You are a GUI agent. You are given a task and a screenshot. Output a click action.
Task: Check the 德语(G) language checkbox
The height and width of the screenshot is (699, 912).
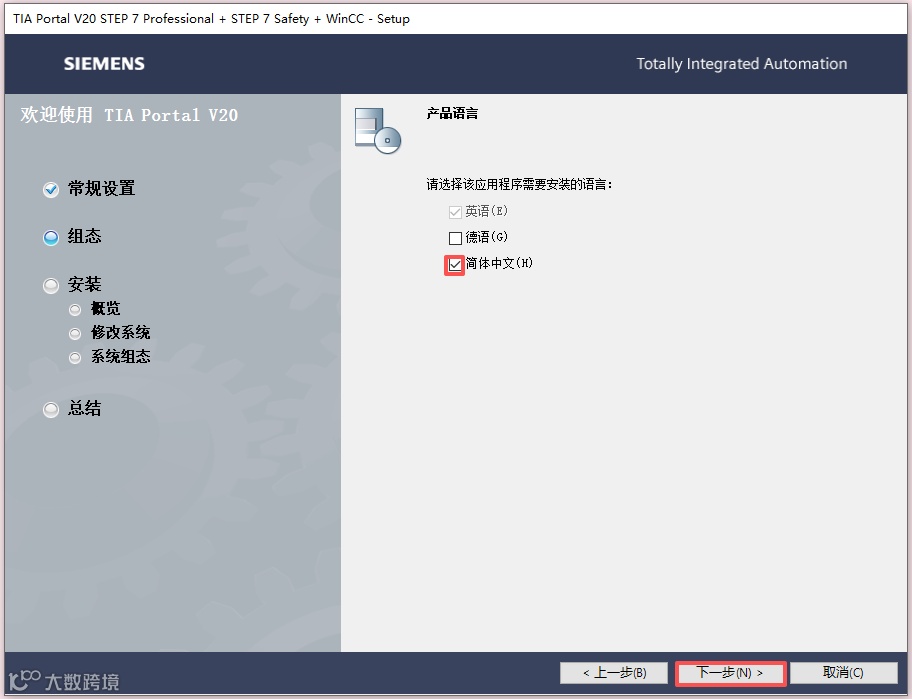455,238
